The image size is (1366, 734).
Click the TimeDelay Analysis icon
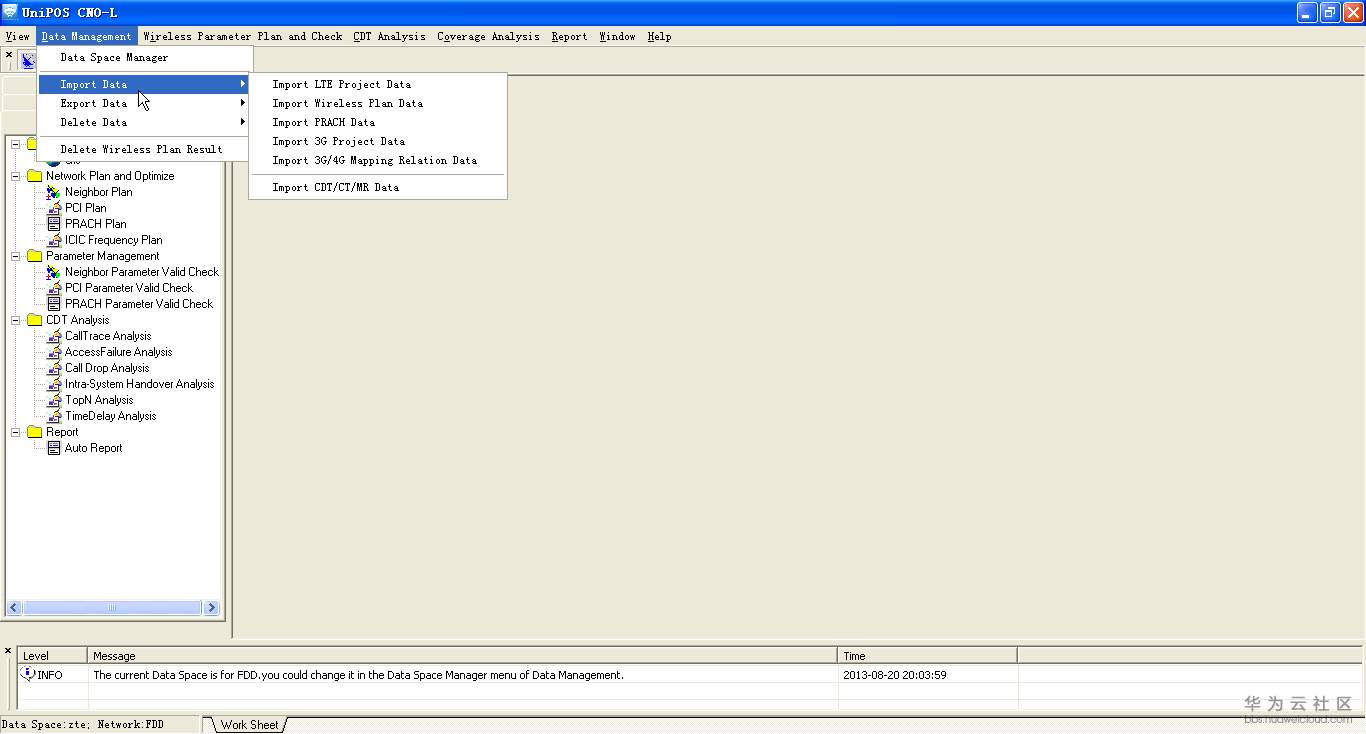[x=54, y=416]
